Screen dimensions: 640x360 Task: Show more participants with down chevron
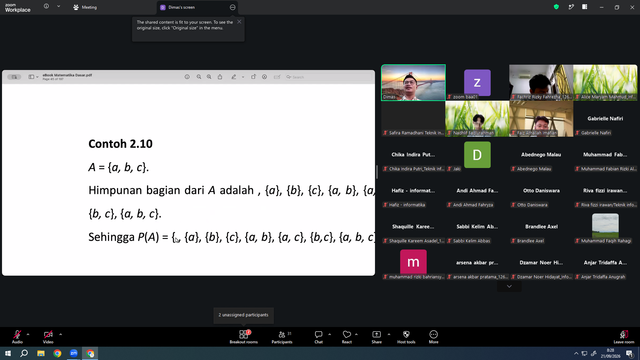[x=509, y=287]
